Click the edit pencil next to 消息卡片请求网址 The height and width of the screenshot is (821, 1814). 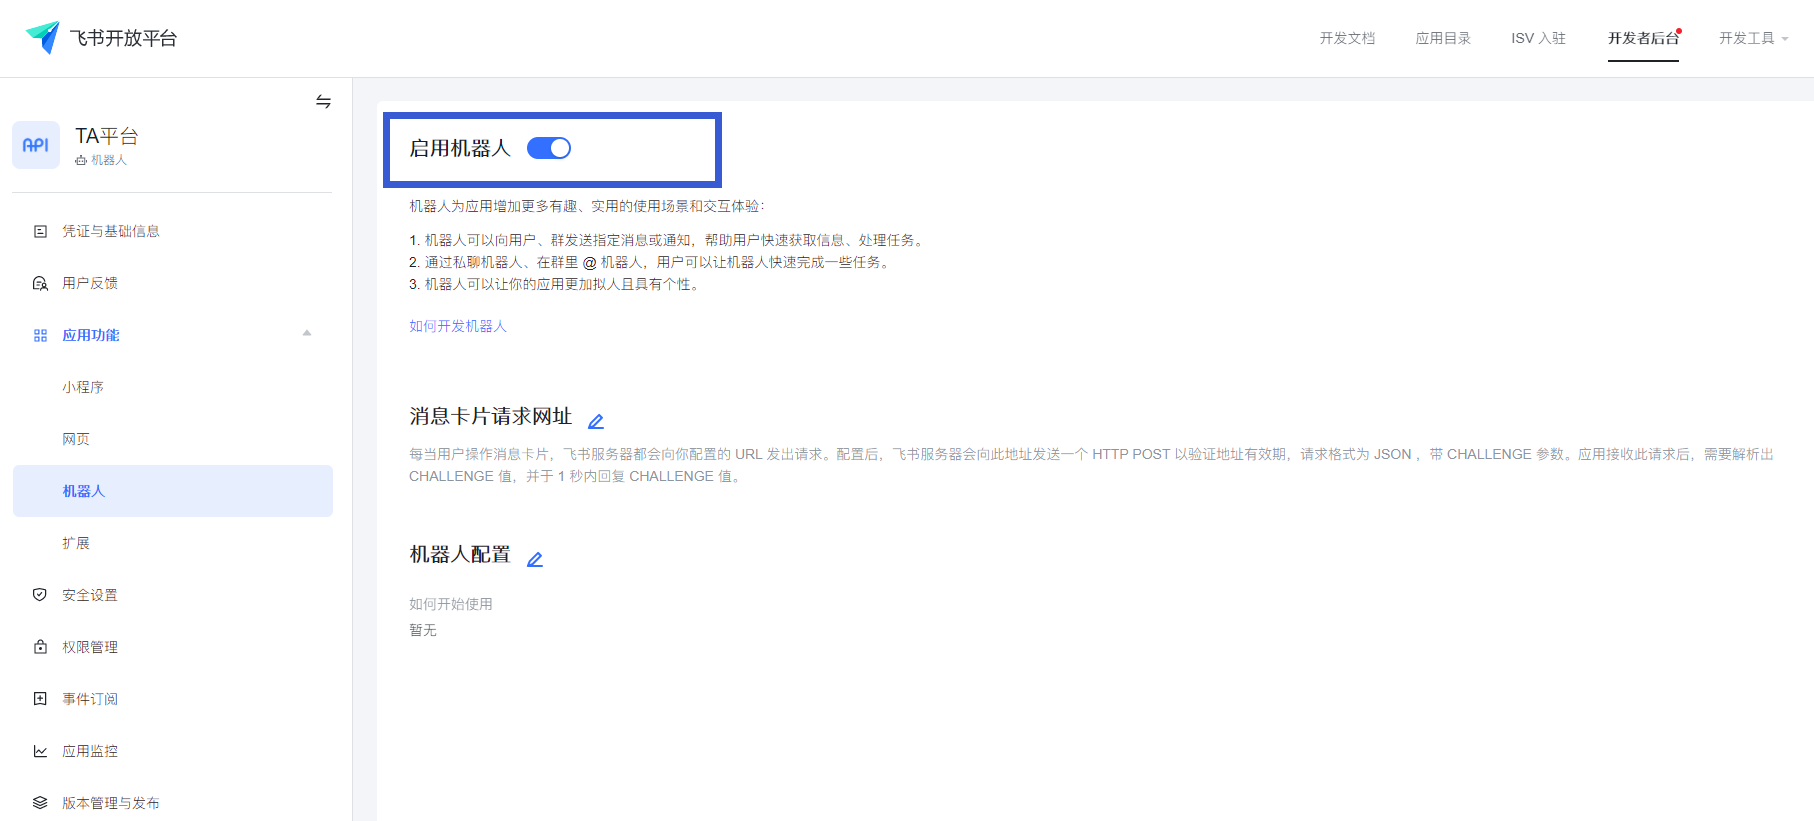[596, 421]
